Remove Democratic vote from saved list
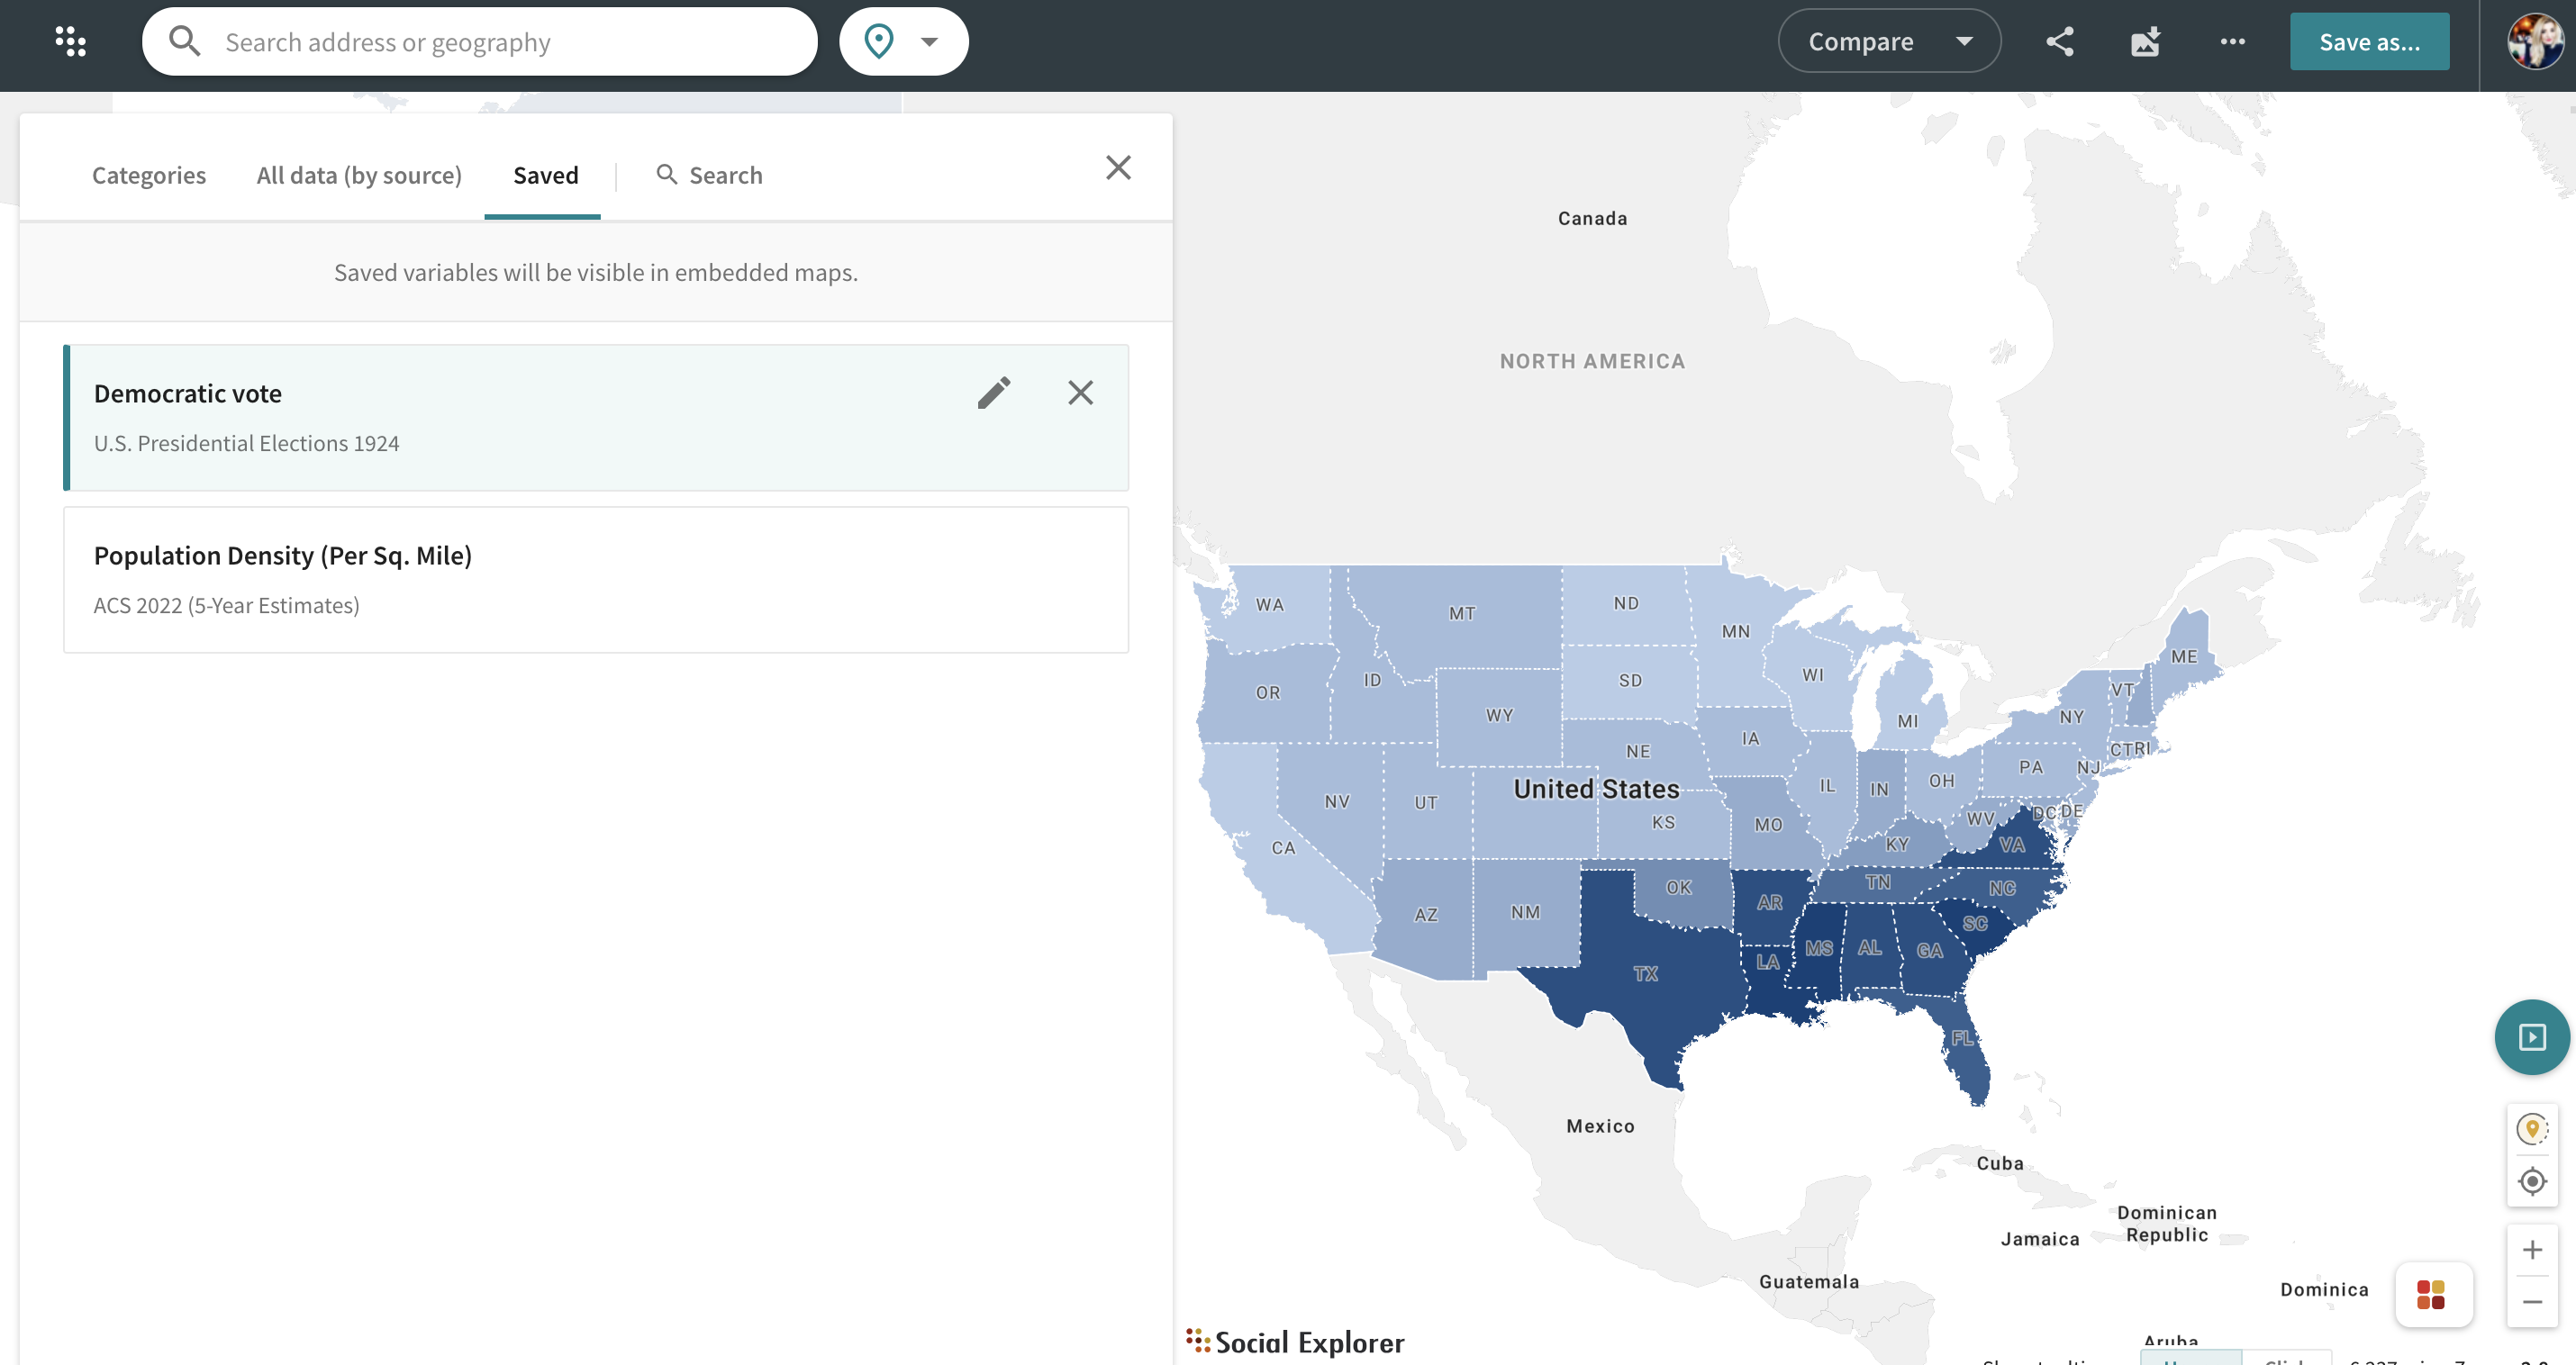This screenshot has width=2576, height=1365. pyautogui.click(x=1080, y=393)
